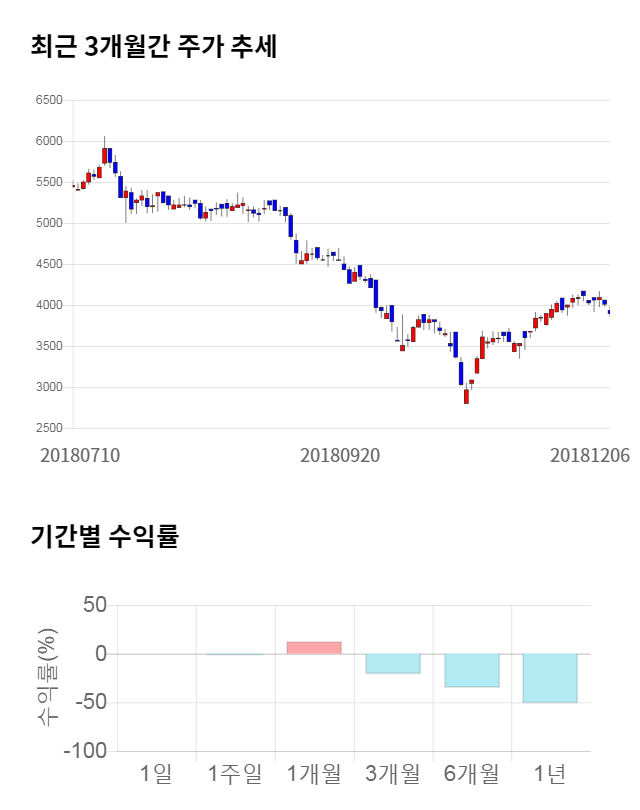Select the 3개월 period label
This screenshot has height=810, width=640.
tap(393, 773)
